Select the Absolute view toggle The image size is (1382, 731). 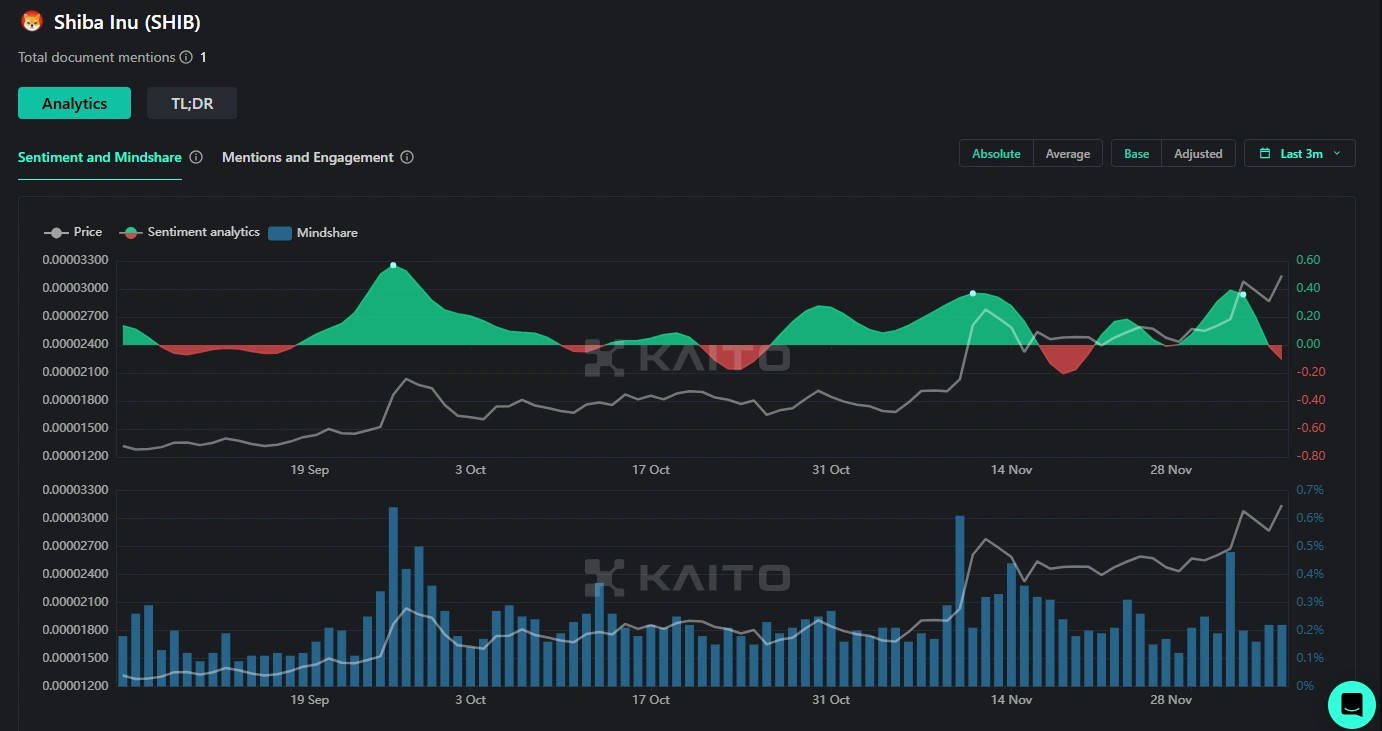point(996,154)
